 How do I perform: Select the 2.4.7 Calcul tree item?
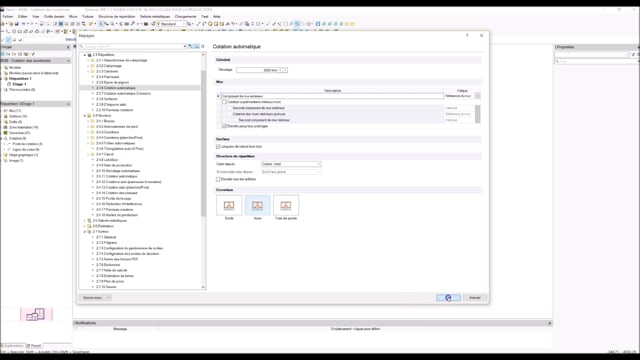pyautogui.click(x=105, y=155)
